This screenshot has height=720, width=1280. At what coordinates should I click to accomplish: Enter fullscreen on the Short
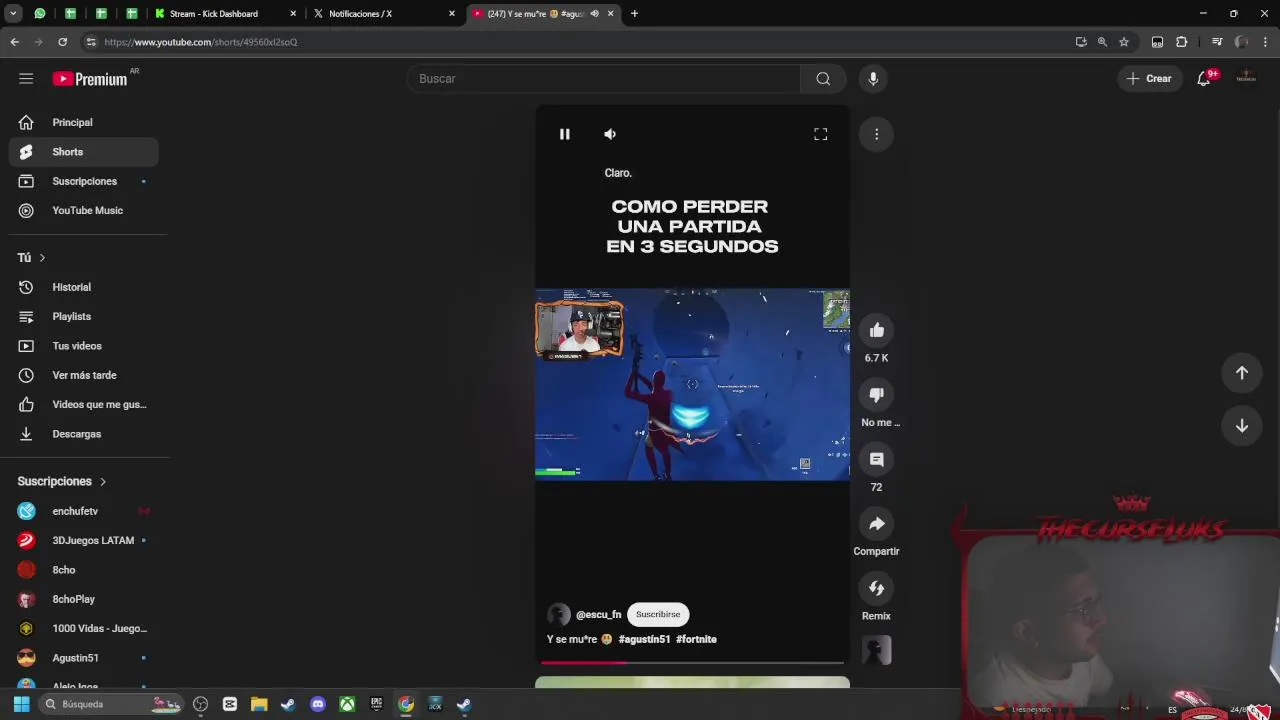820,134
